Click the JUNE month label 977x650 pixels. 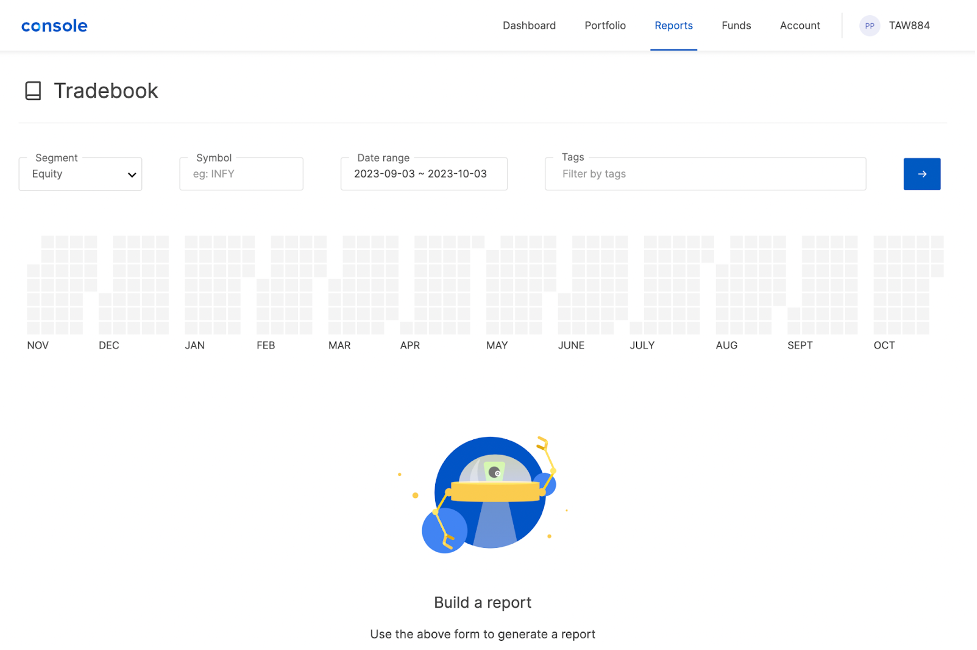571,345
